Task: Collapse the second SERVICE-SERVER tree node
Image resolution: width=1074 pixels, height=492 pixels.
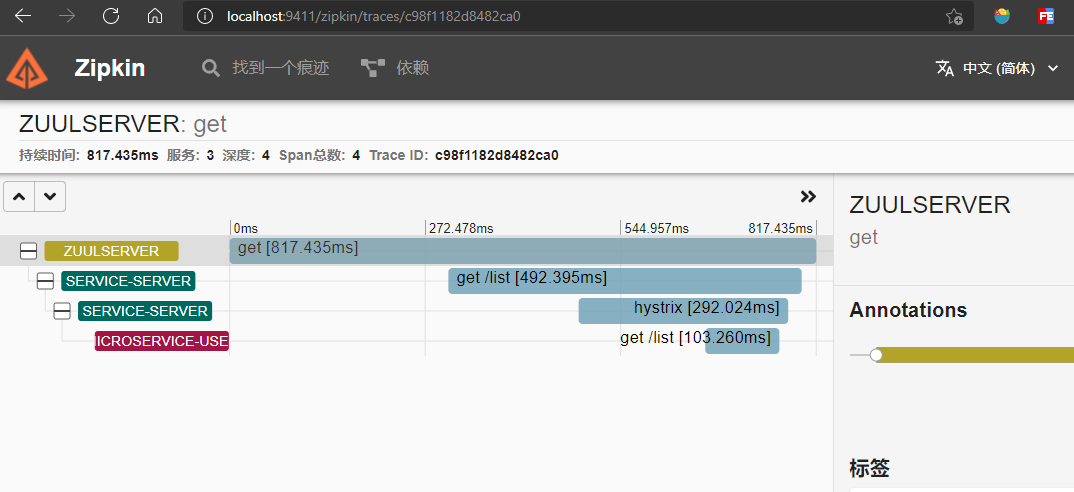Action: 62,311
